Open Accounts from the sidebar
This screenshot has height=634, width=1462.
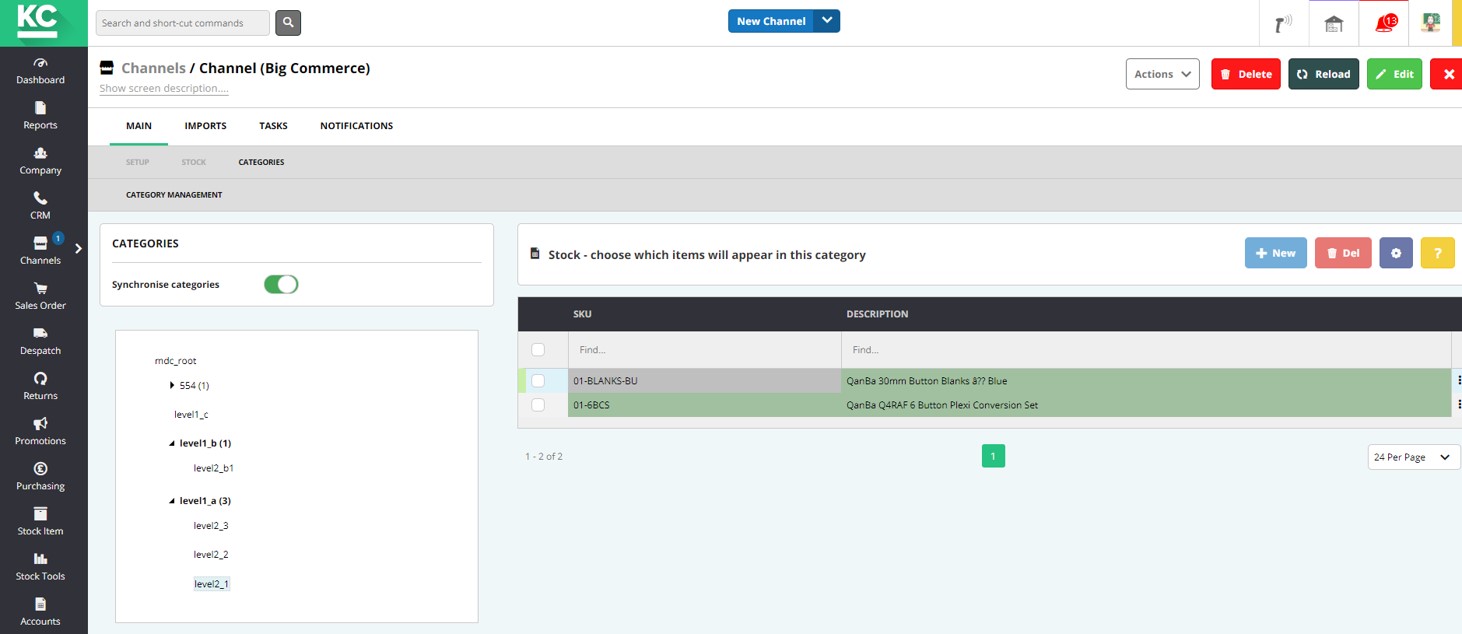40,611
